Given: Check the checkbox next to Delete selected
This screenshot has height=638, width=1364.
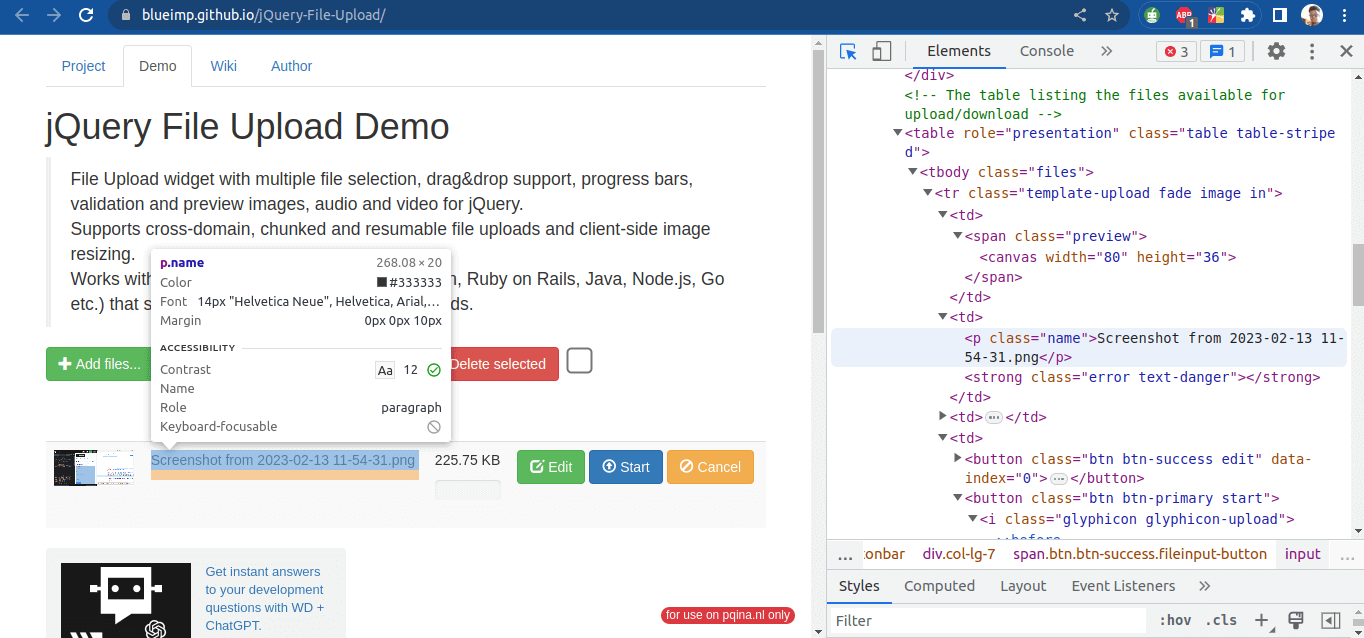Looking at the screenshot, I should [x=579, y=361].
